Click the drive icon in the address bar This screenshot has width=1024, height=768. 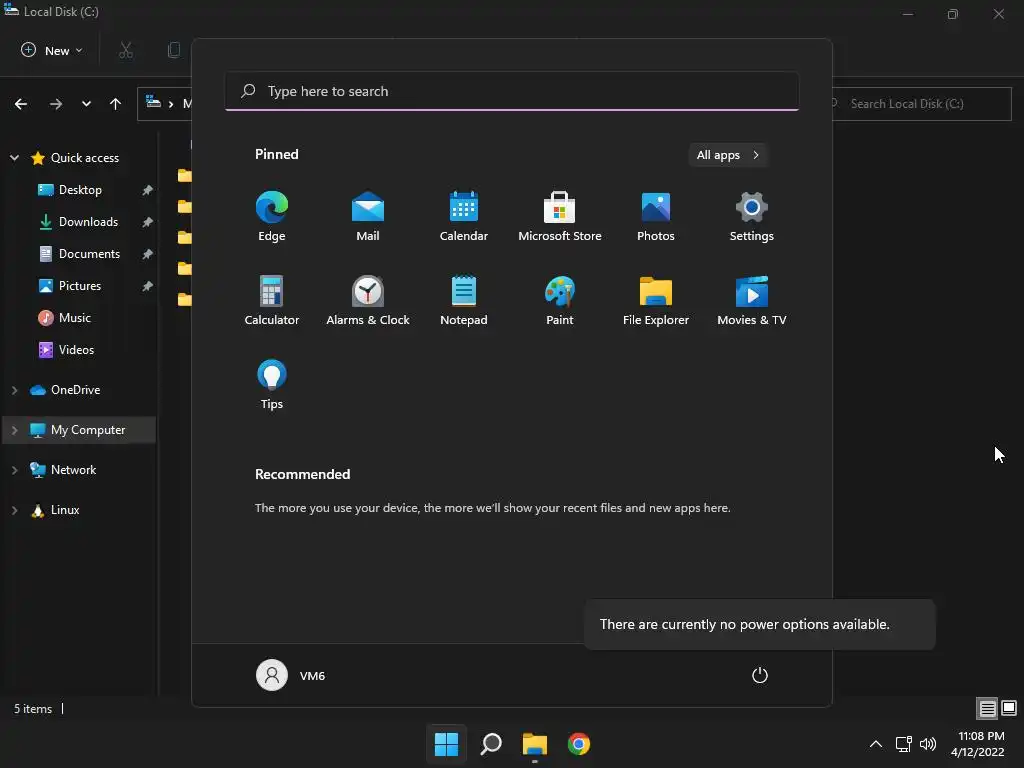(x=153, y=102)
